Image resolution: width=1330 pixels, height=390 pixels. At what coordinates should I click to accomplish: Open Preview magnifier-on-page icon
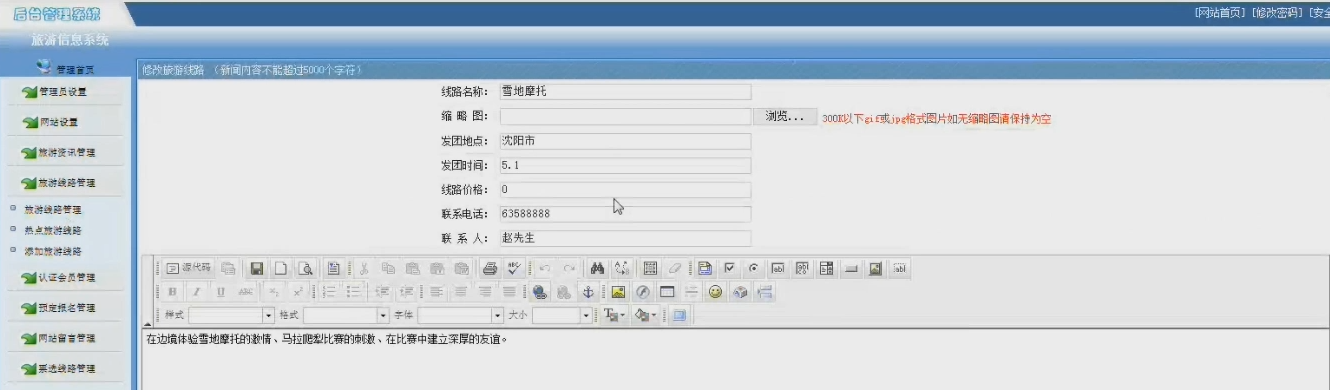click(305, 268)
